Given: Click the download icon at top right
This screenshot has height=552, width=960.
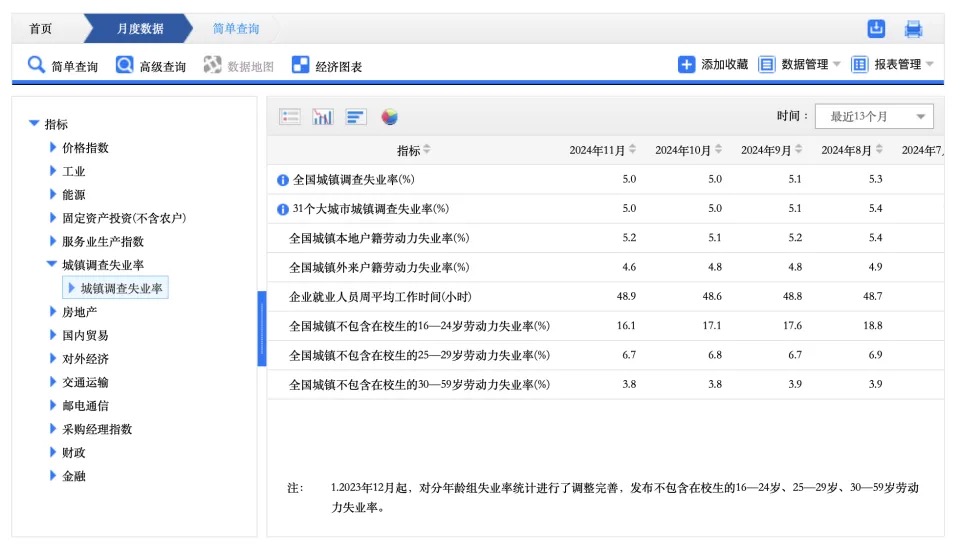Looking at the screenshot, I should (876, 29).
